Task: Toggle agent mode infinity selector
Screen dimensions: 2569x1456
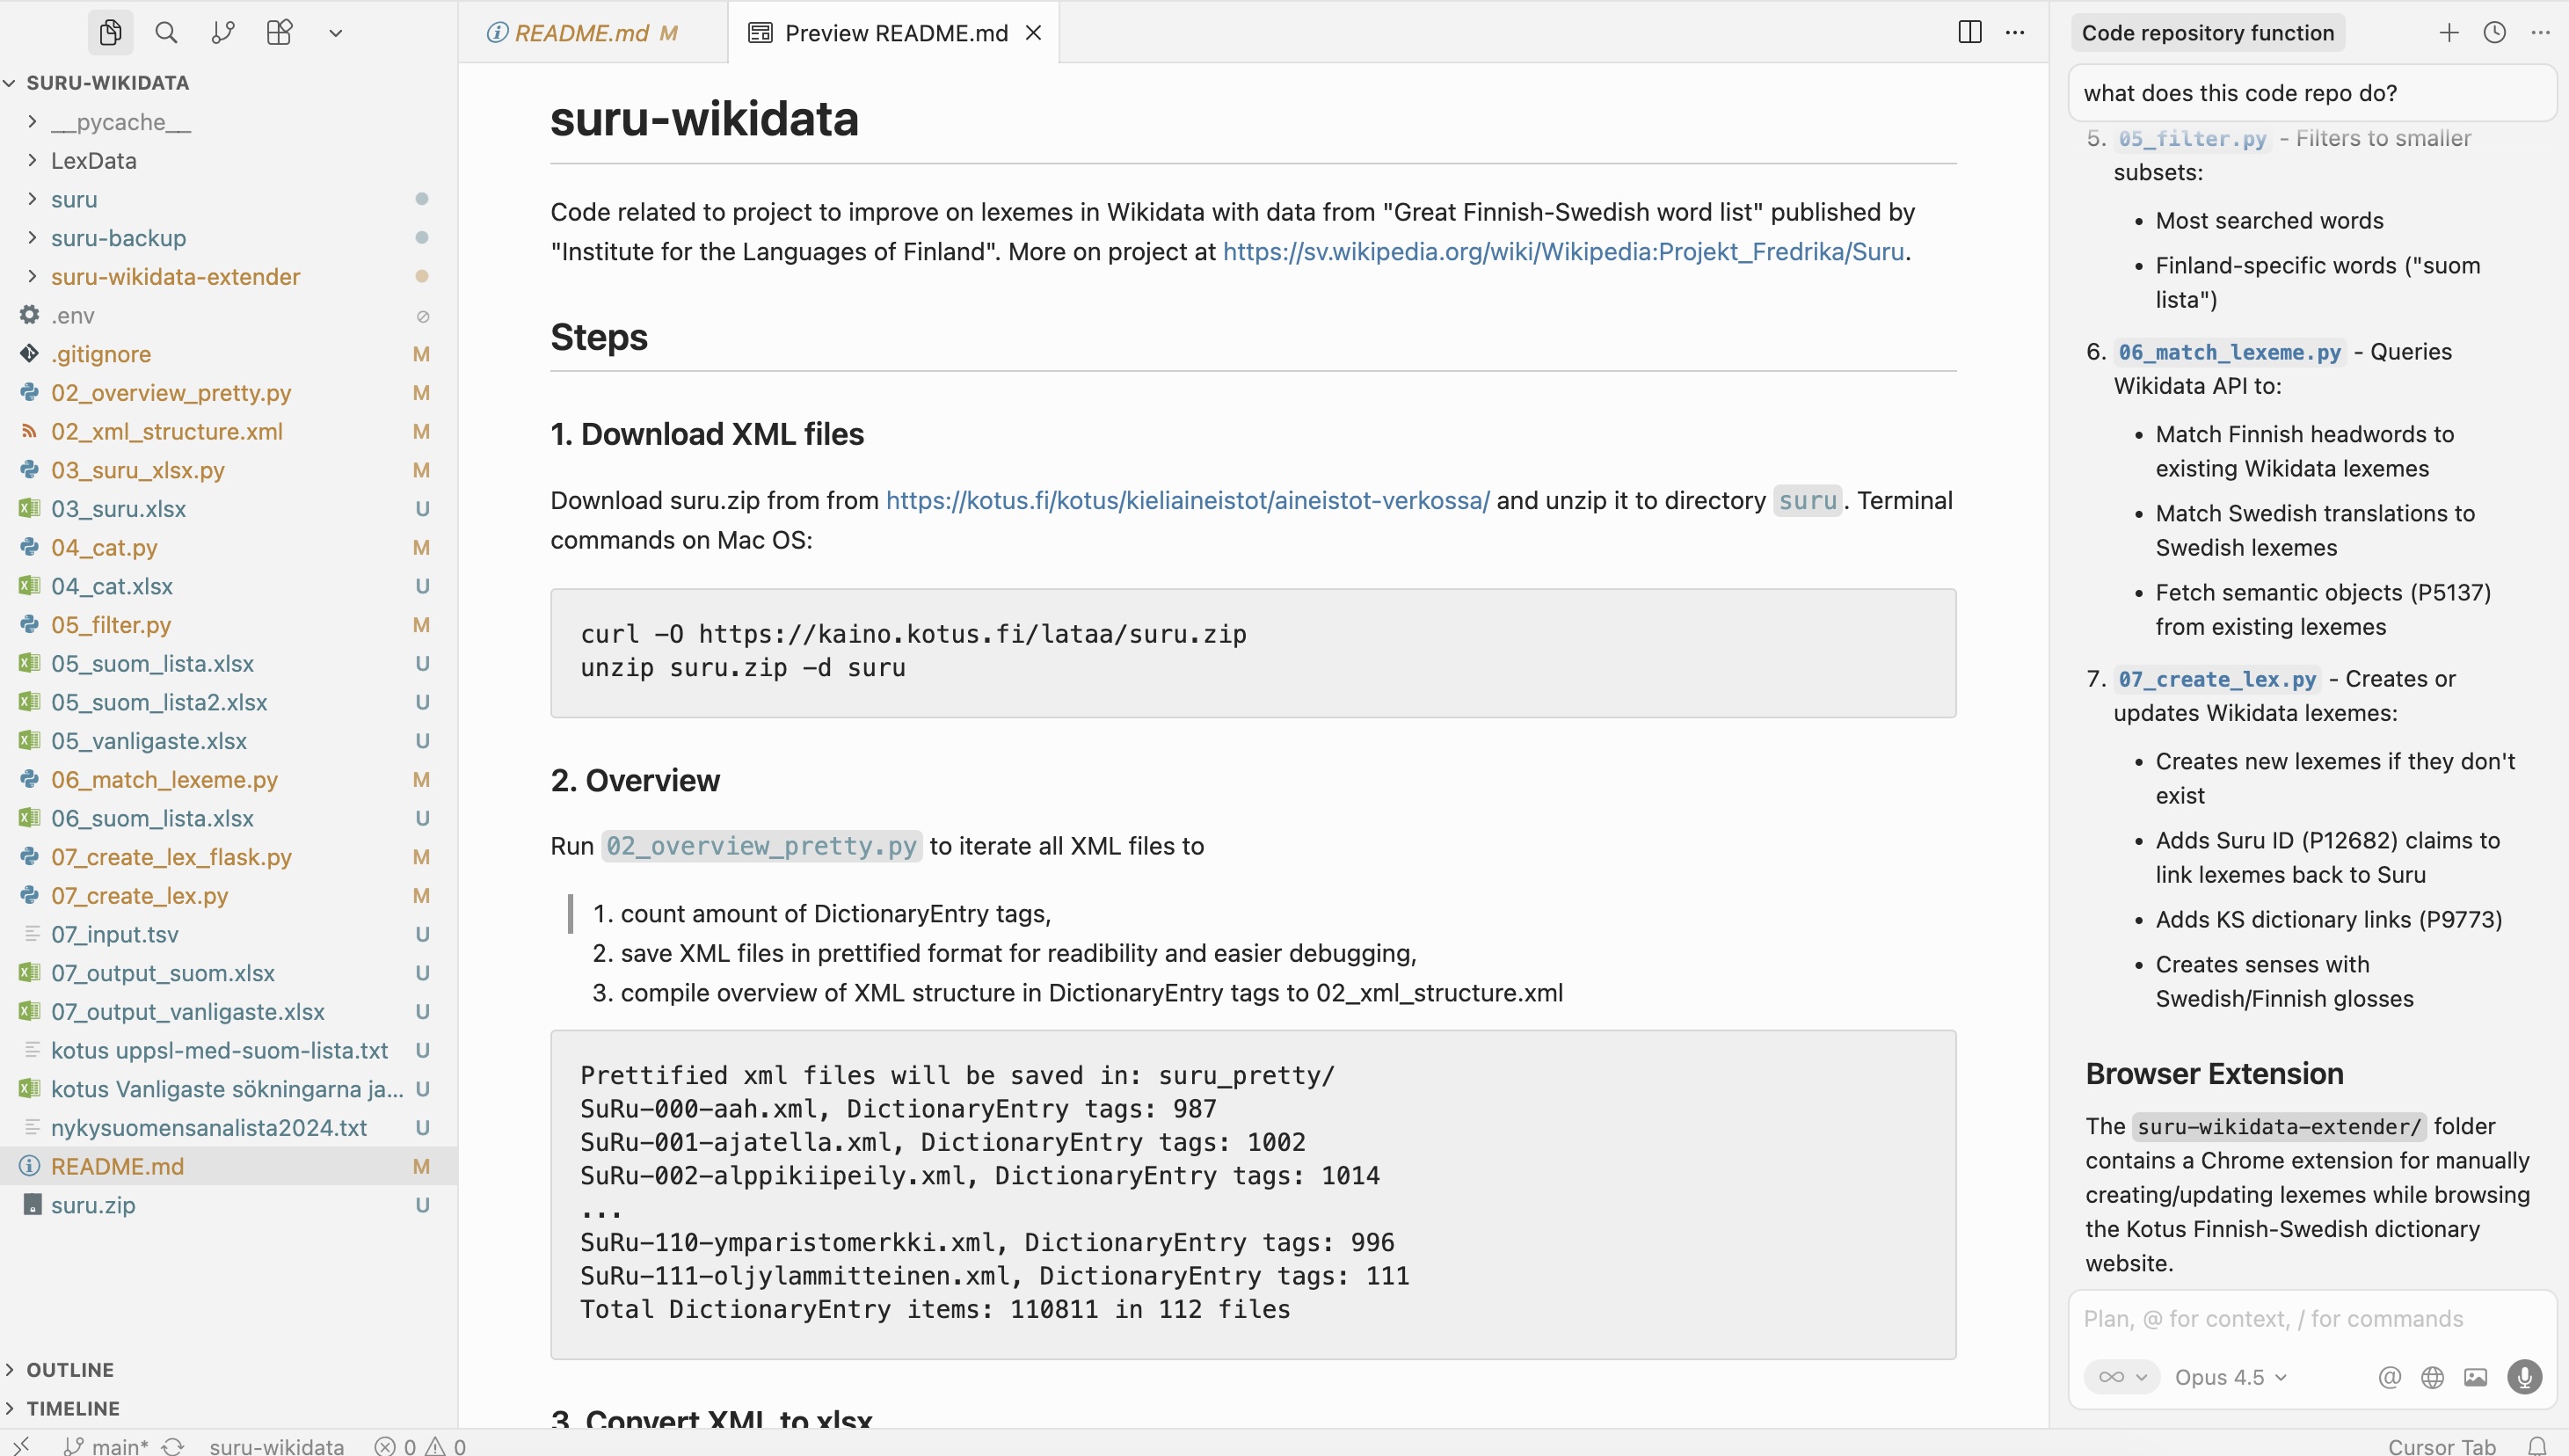Action: [2121, 1377]
